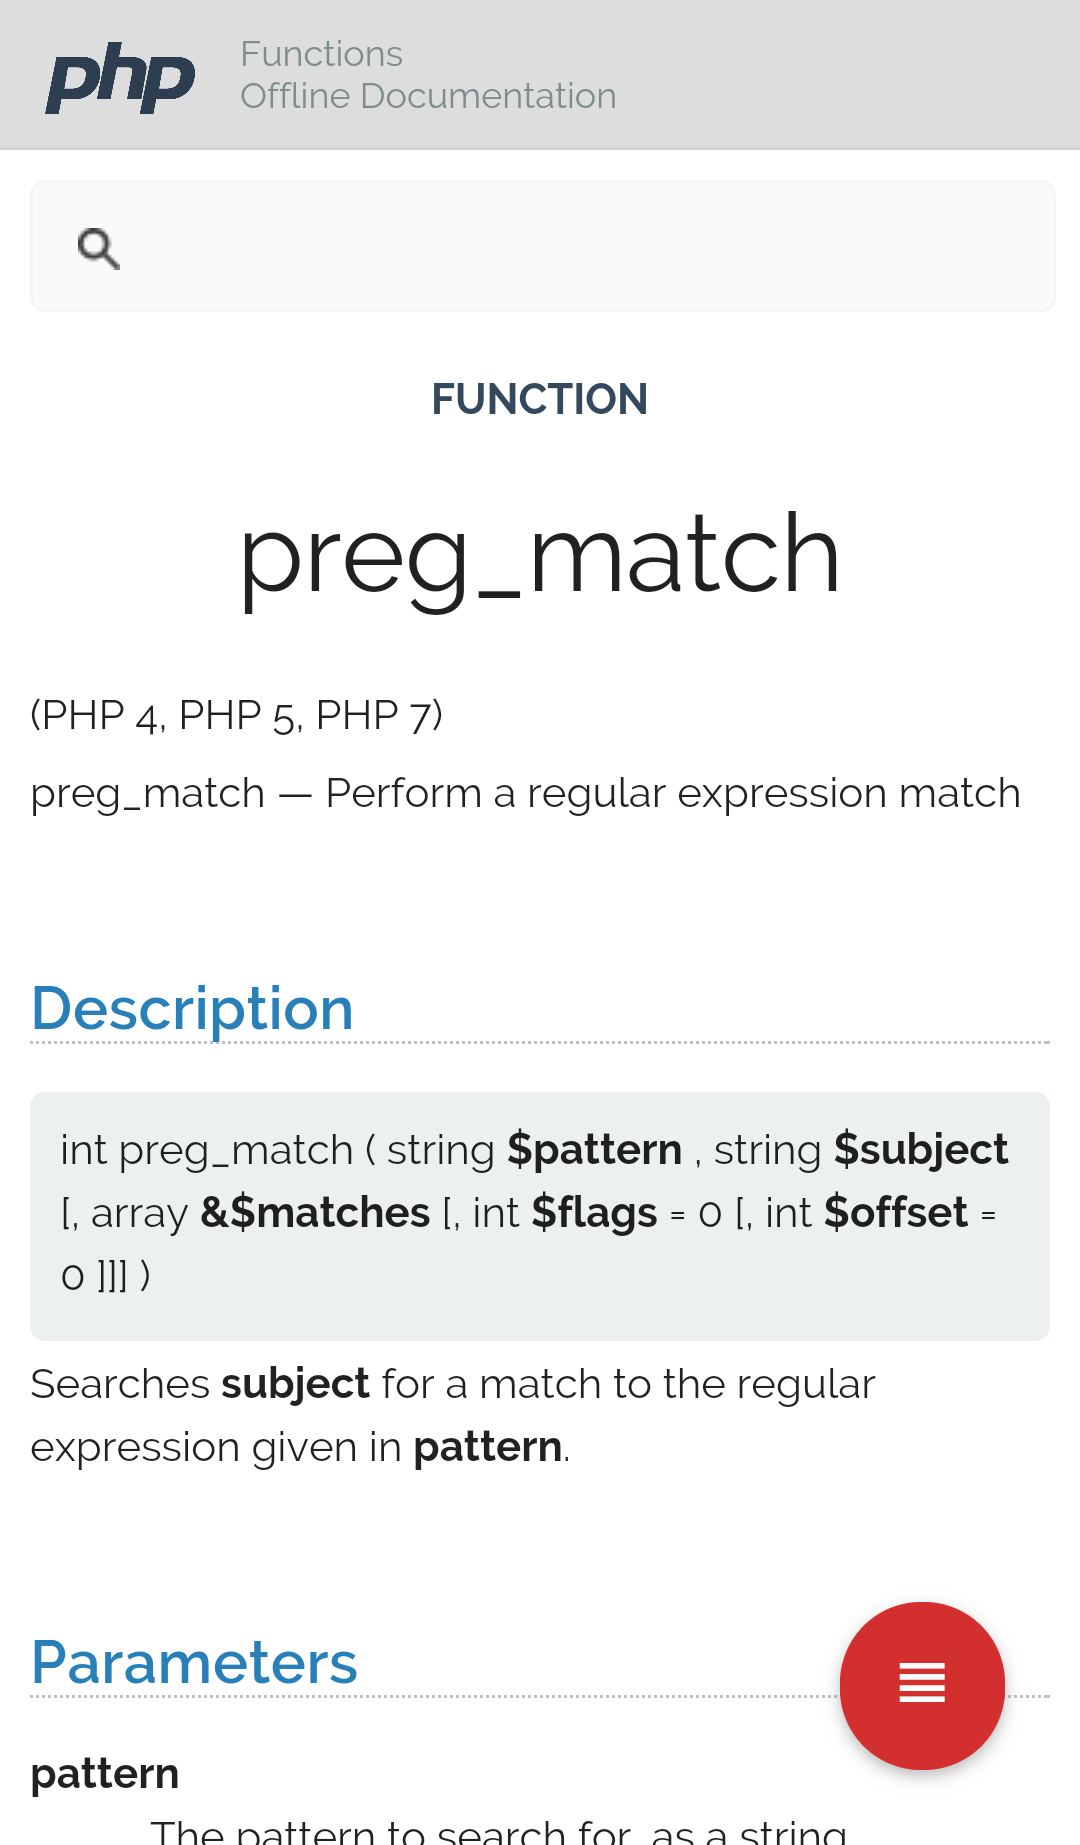
Task: Jump to the Parameters section heading
Action: point(194,1662)
